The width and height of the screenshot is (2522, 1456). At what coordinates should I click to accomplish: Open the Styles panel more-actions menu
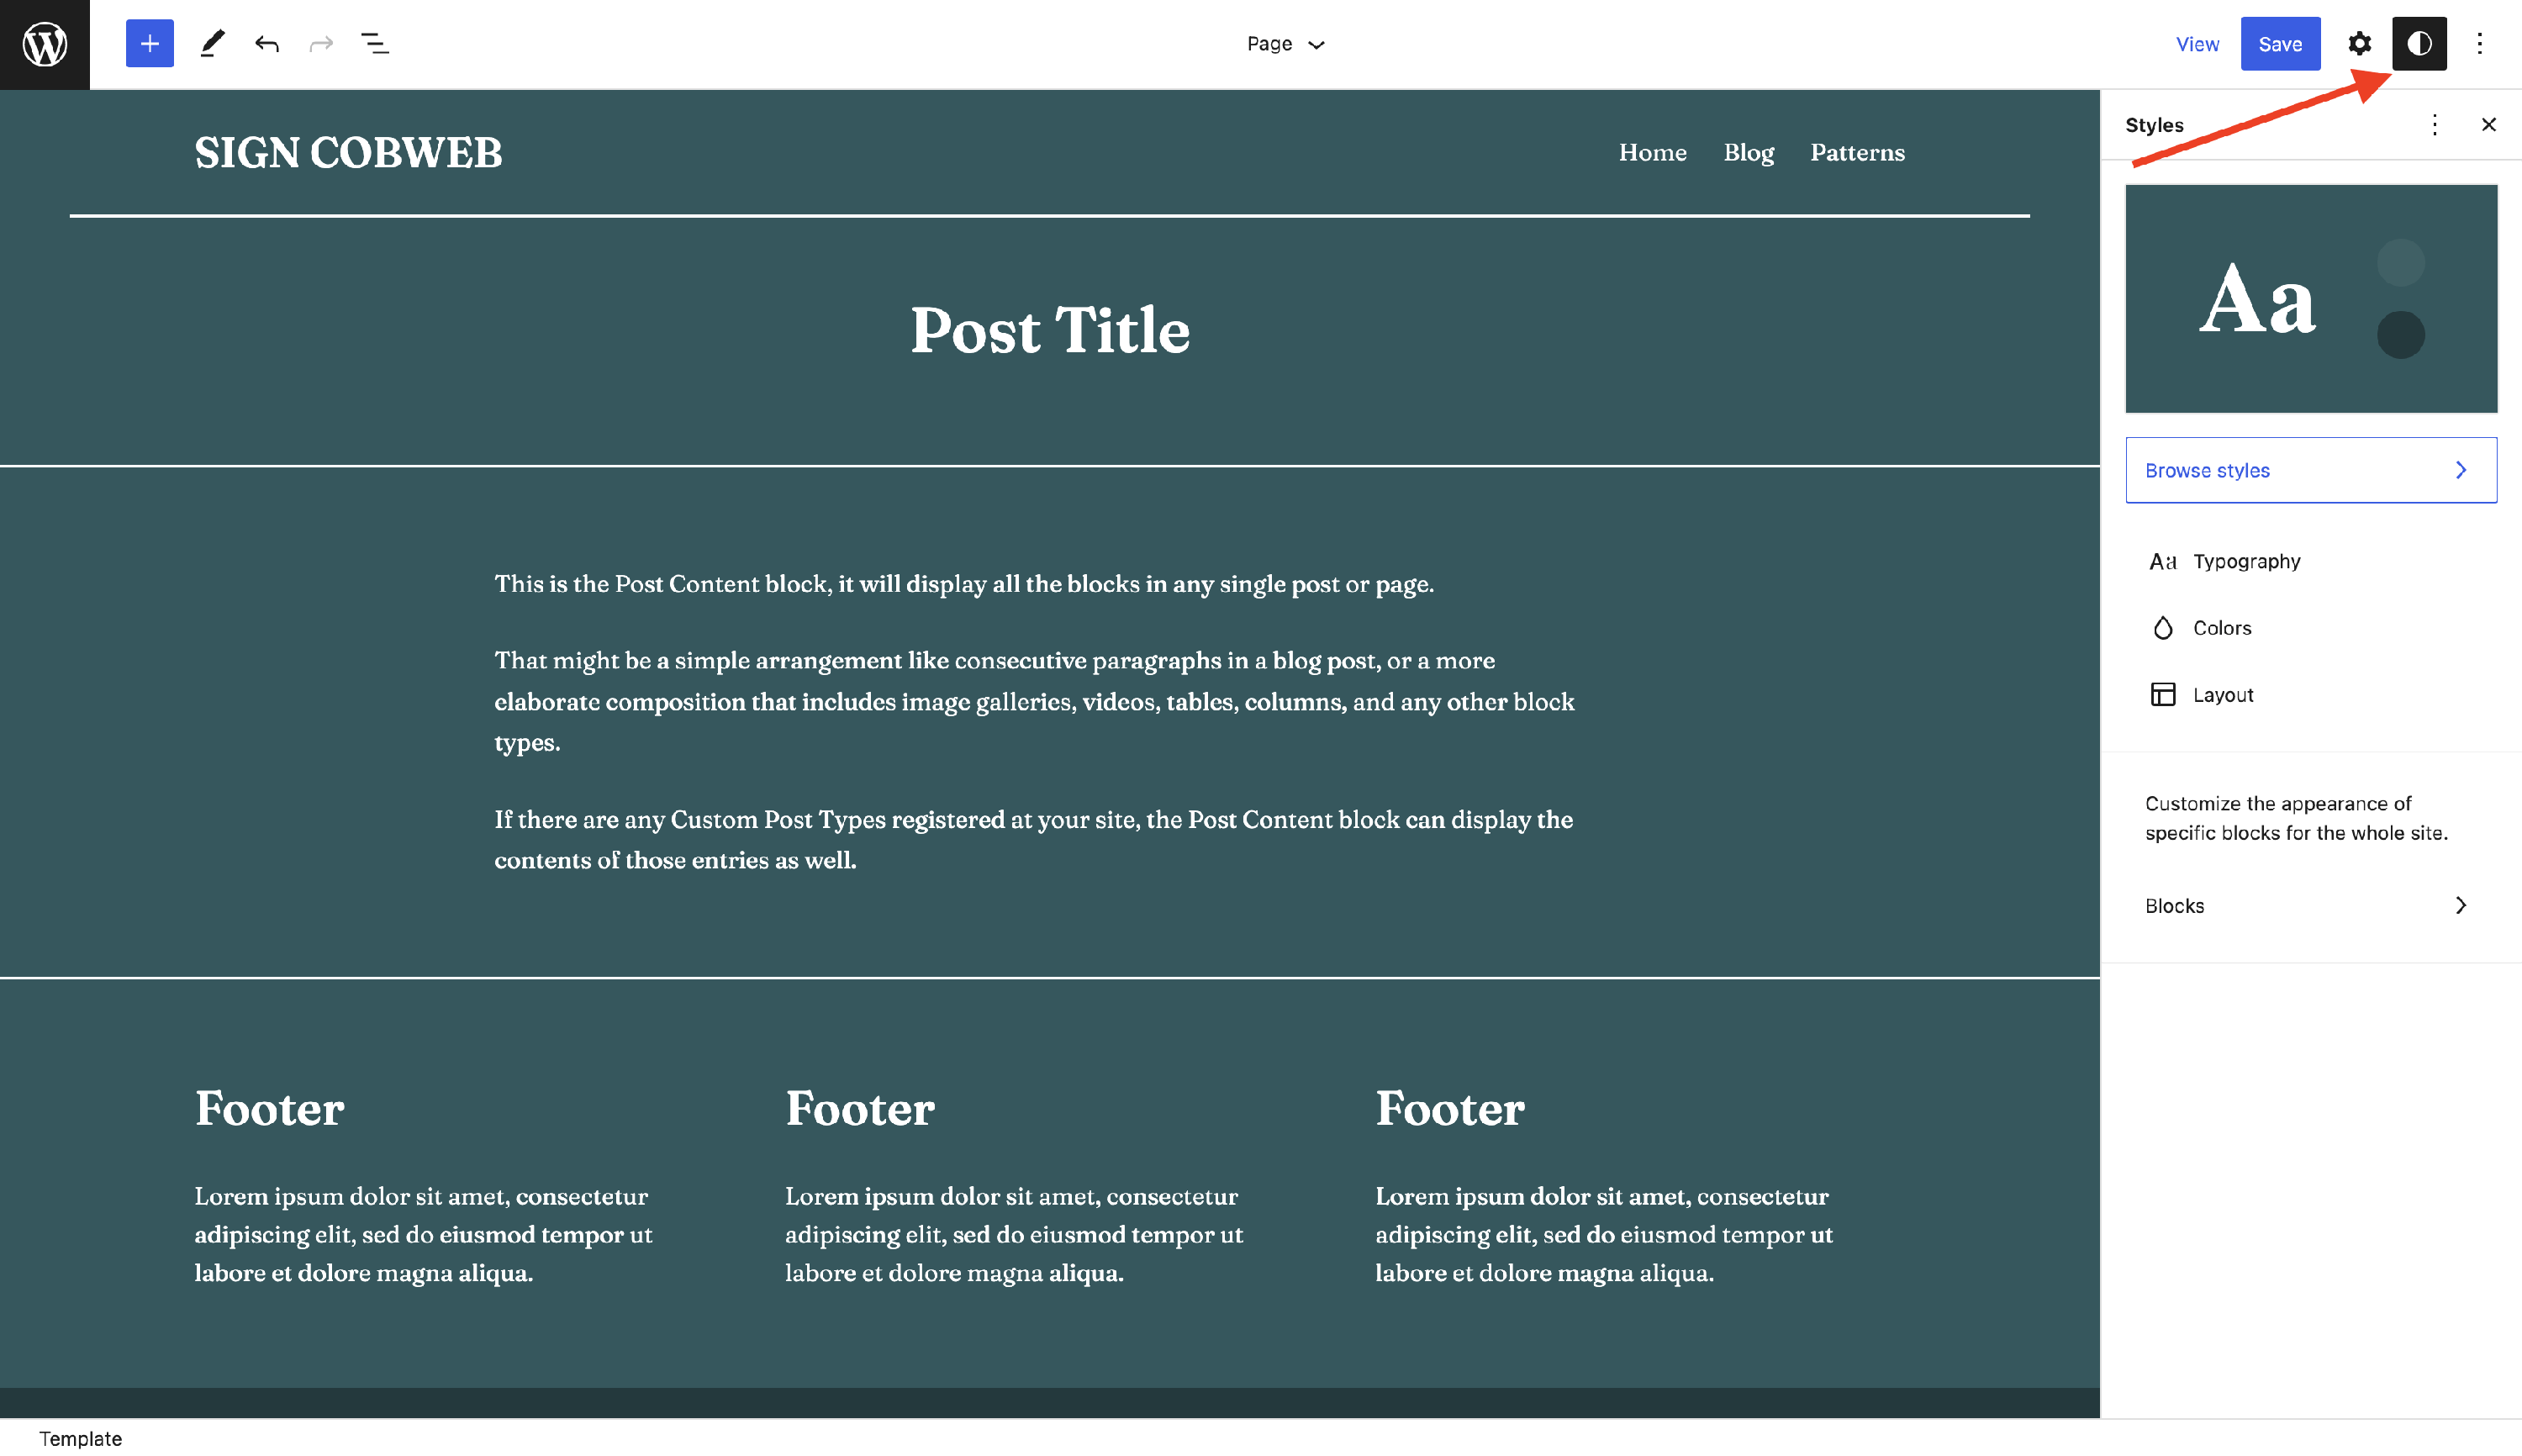(2435, 125)
